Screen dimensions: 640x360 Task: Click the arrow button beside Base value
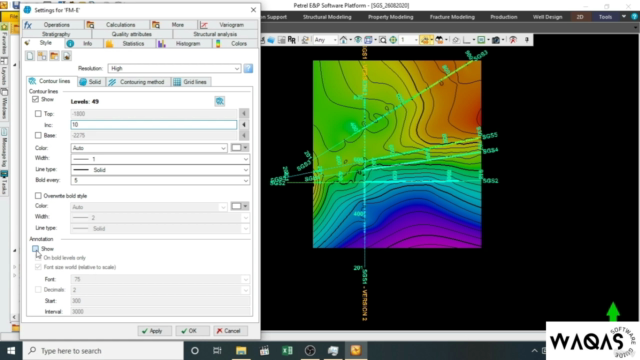tap(244, 135)
